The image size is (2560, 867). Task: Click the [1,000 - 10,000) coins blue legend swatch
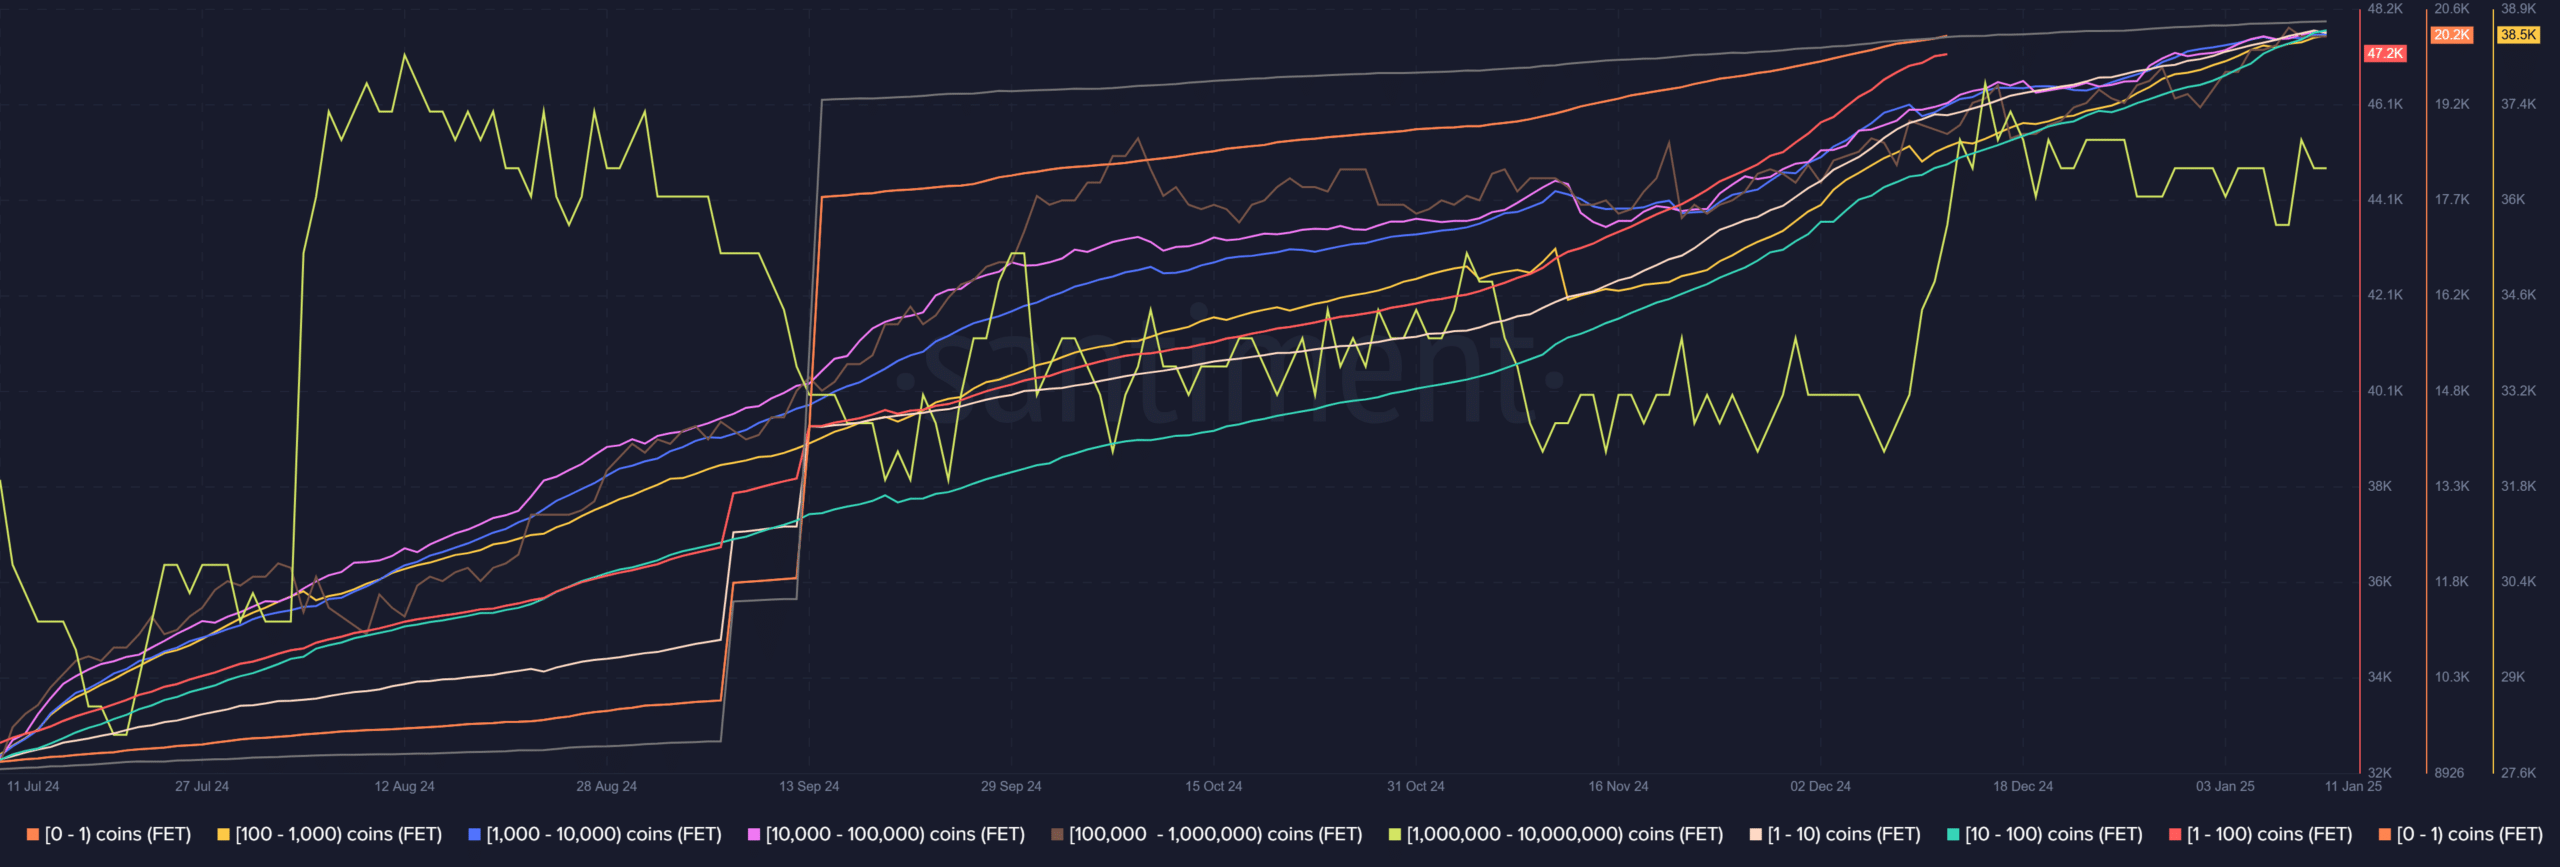coord(474,835)
